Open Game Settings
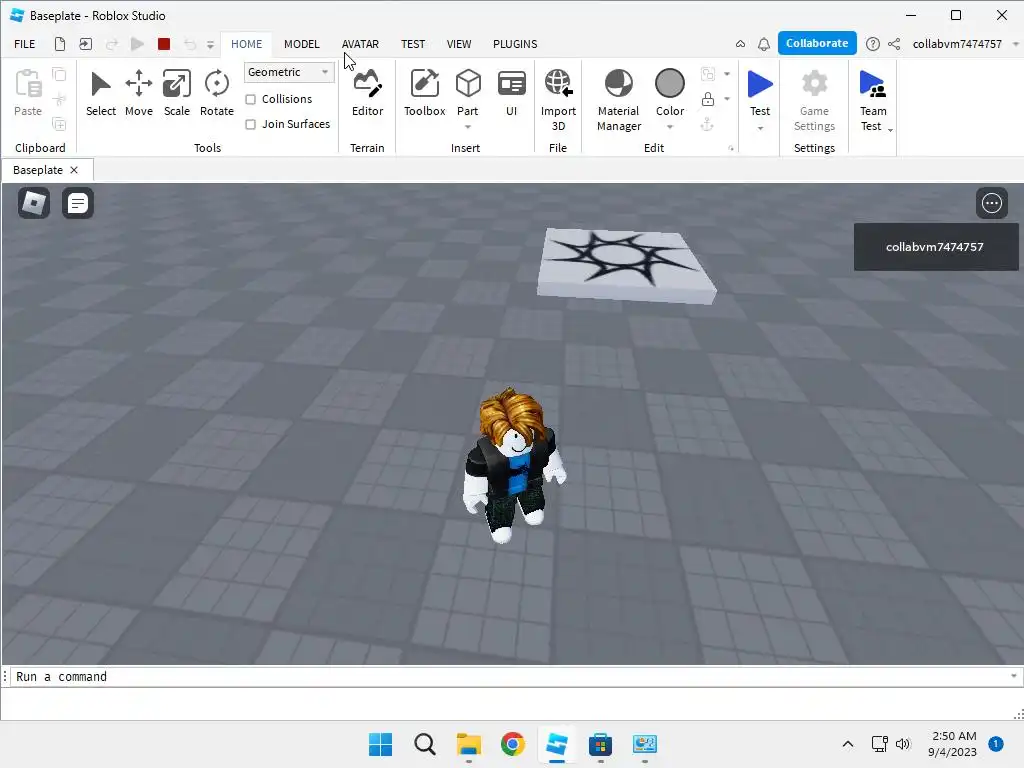This screenshot has width=1024, height=768. point(814,100)
